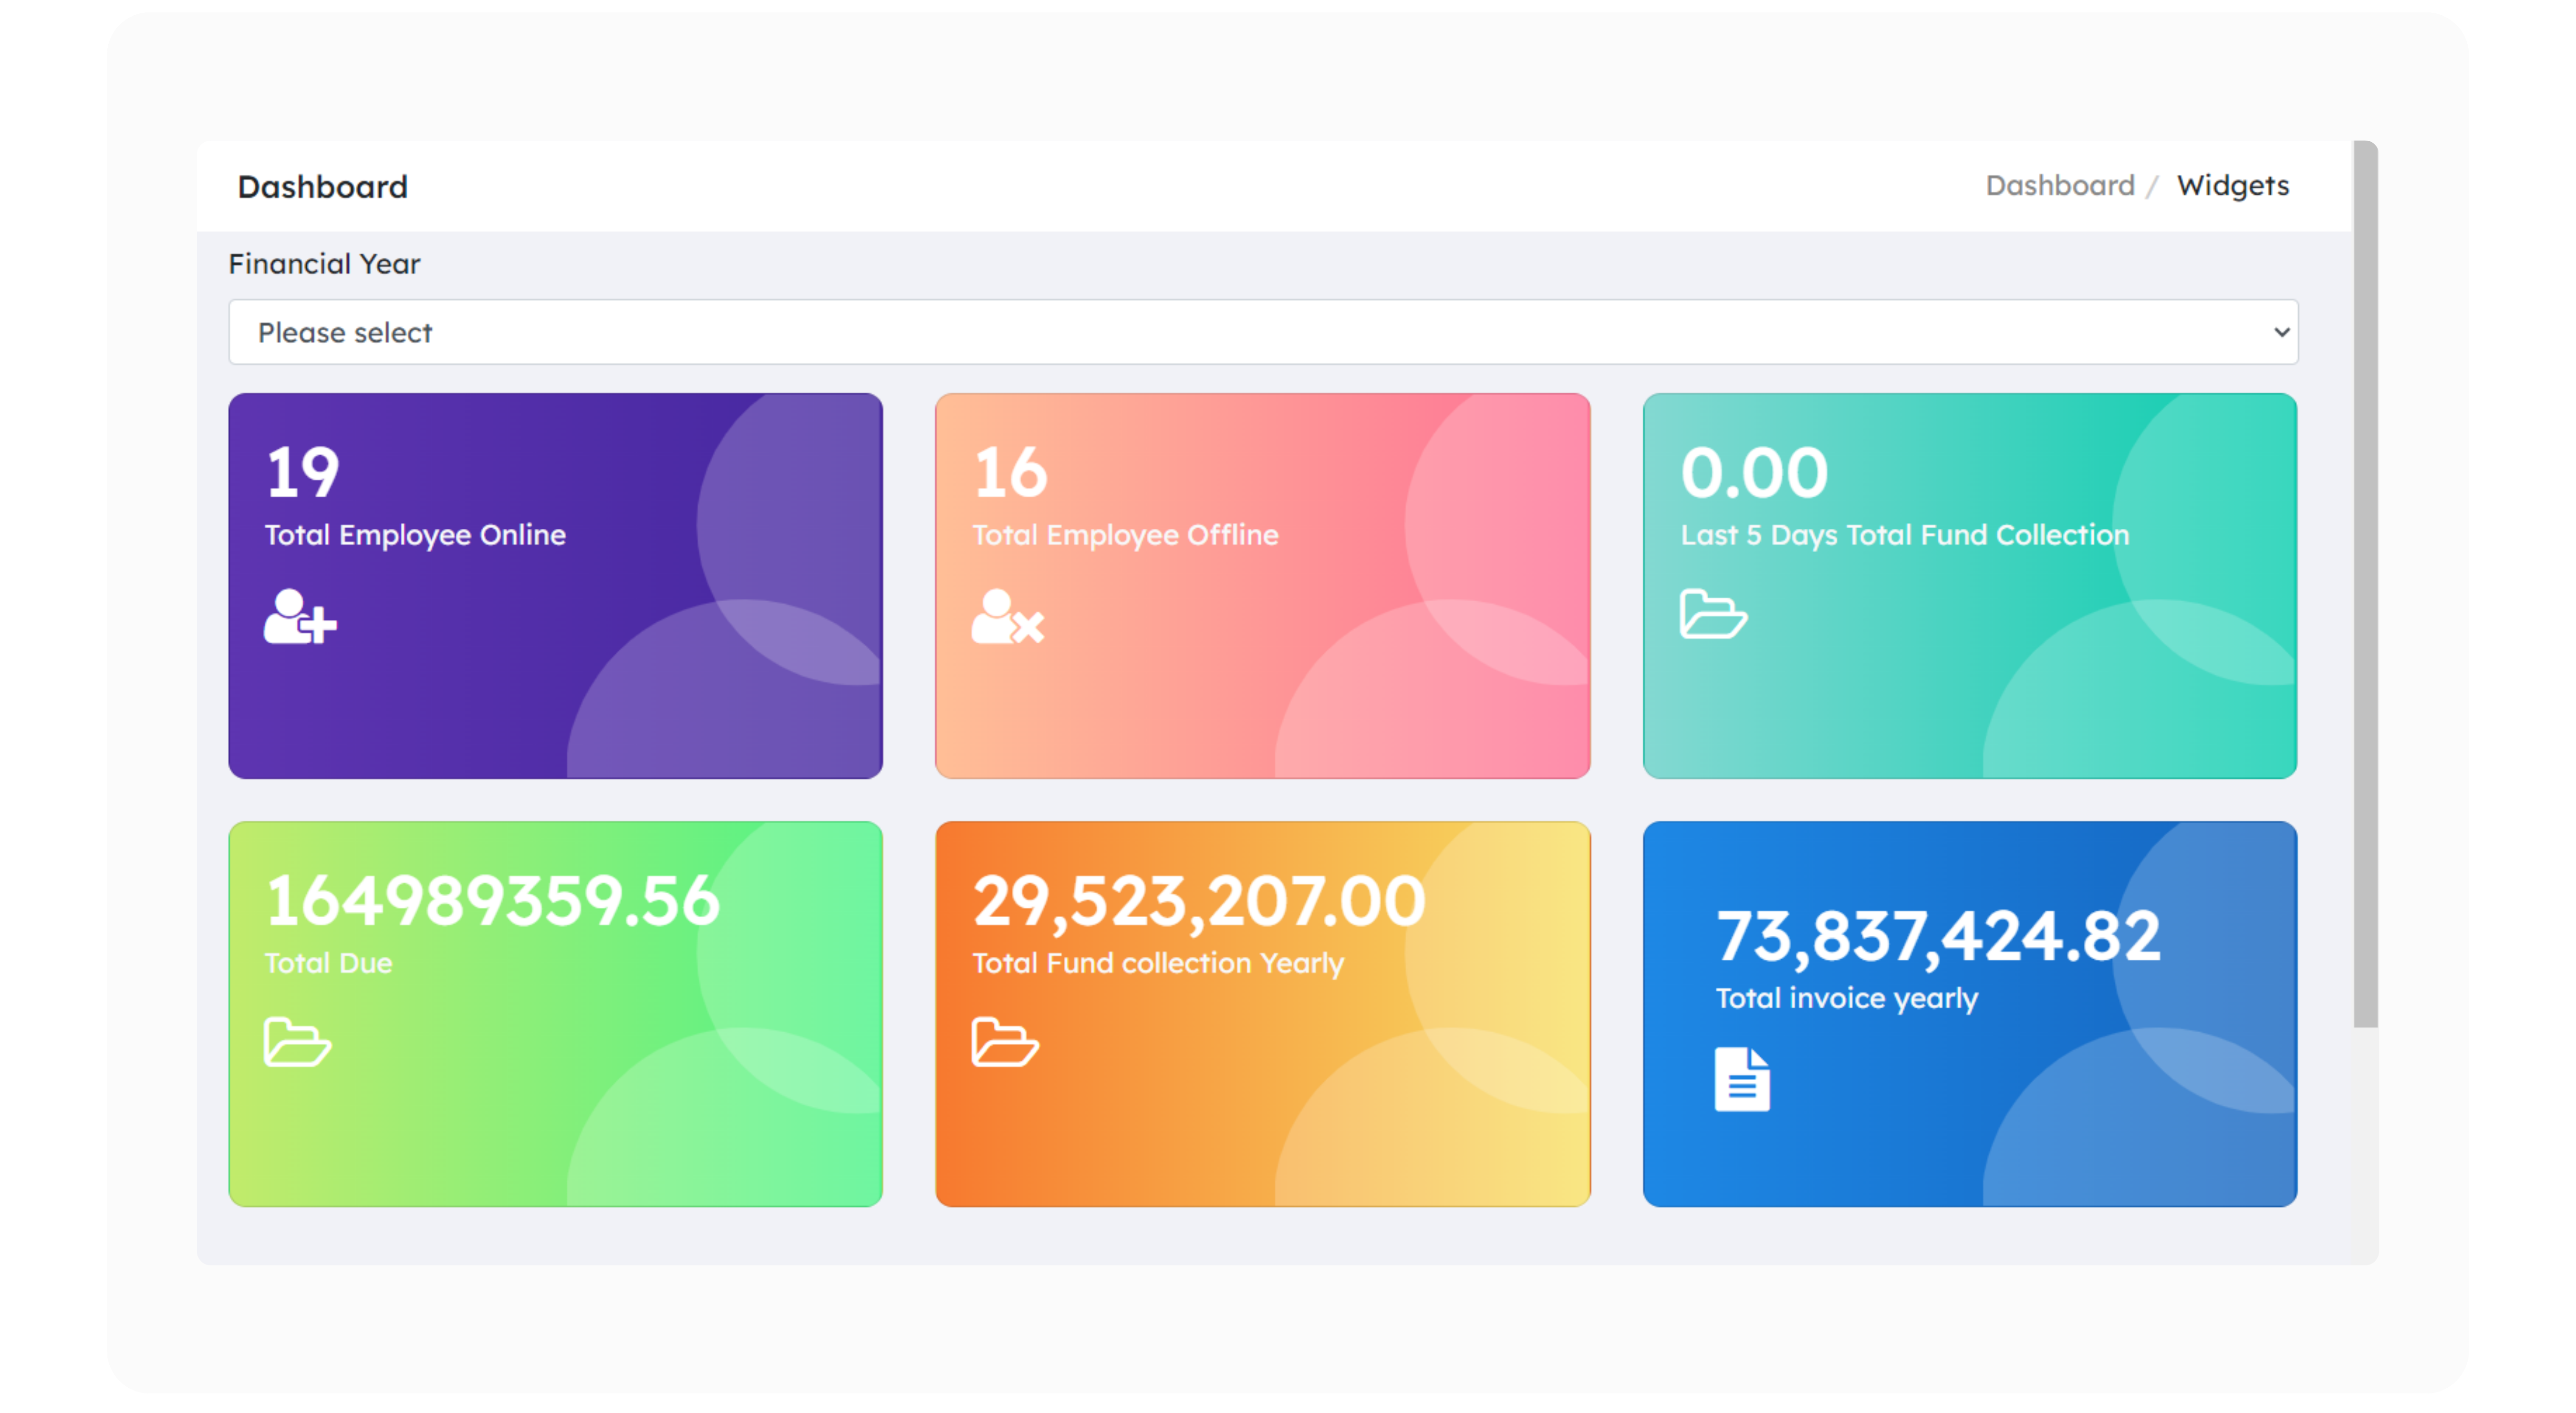Screen dimensions: 2576x1413
Task: Click the vertical scrollbar thumb on right
Action: 2365,584
